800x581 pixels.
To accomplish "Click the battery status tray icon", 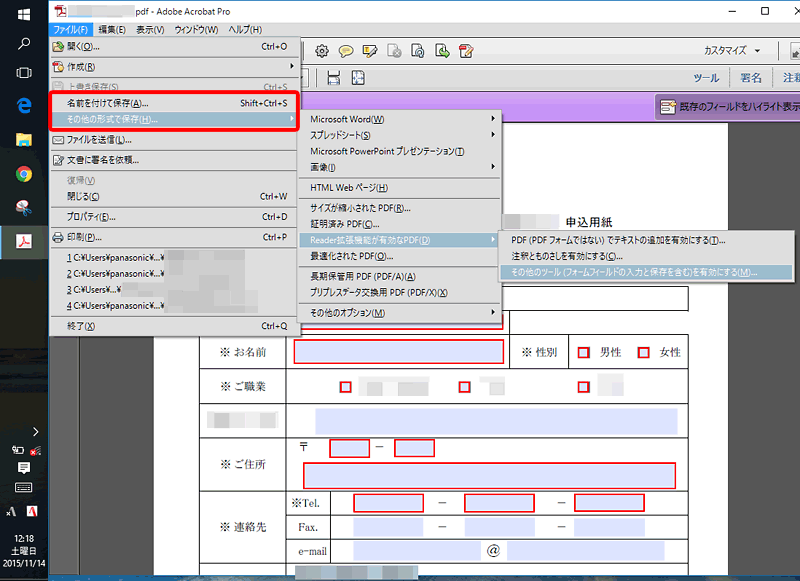I will click(18, 450).
